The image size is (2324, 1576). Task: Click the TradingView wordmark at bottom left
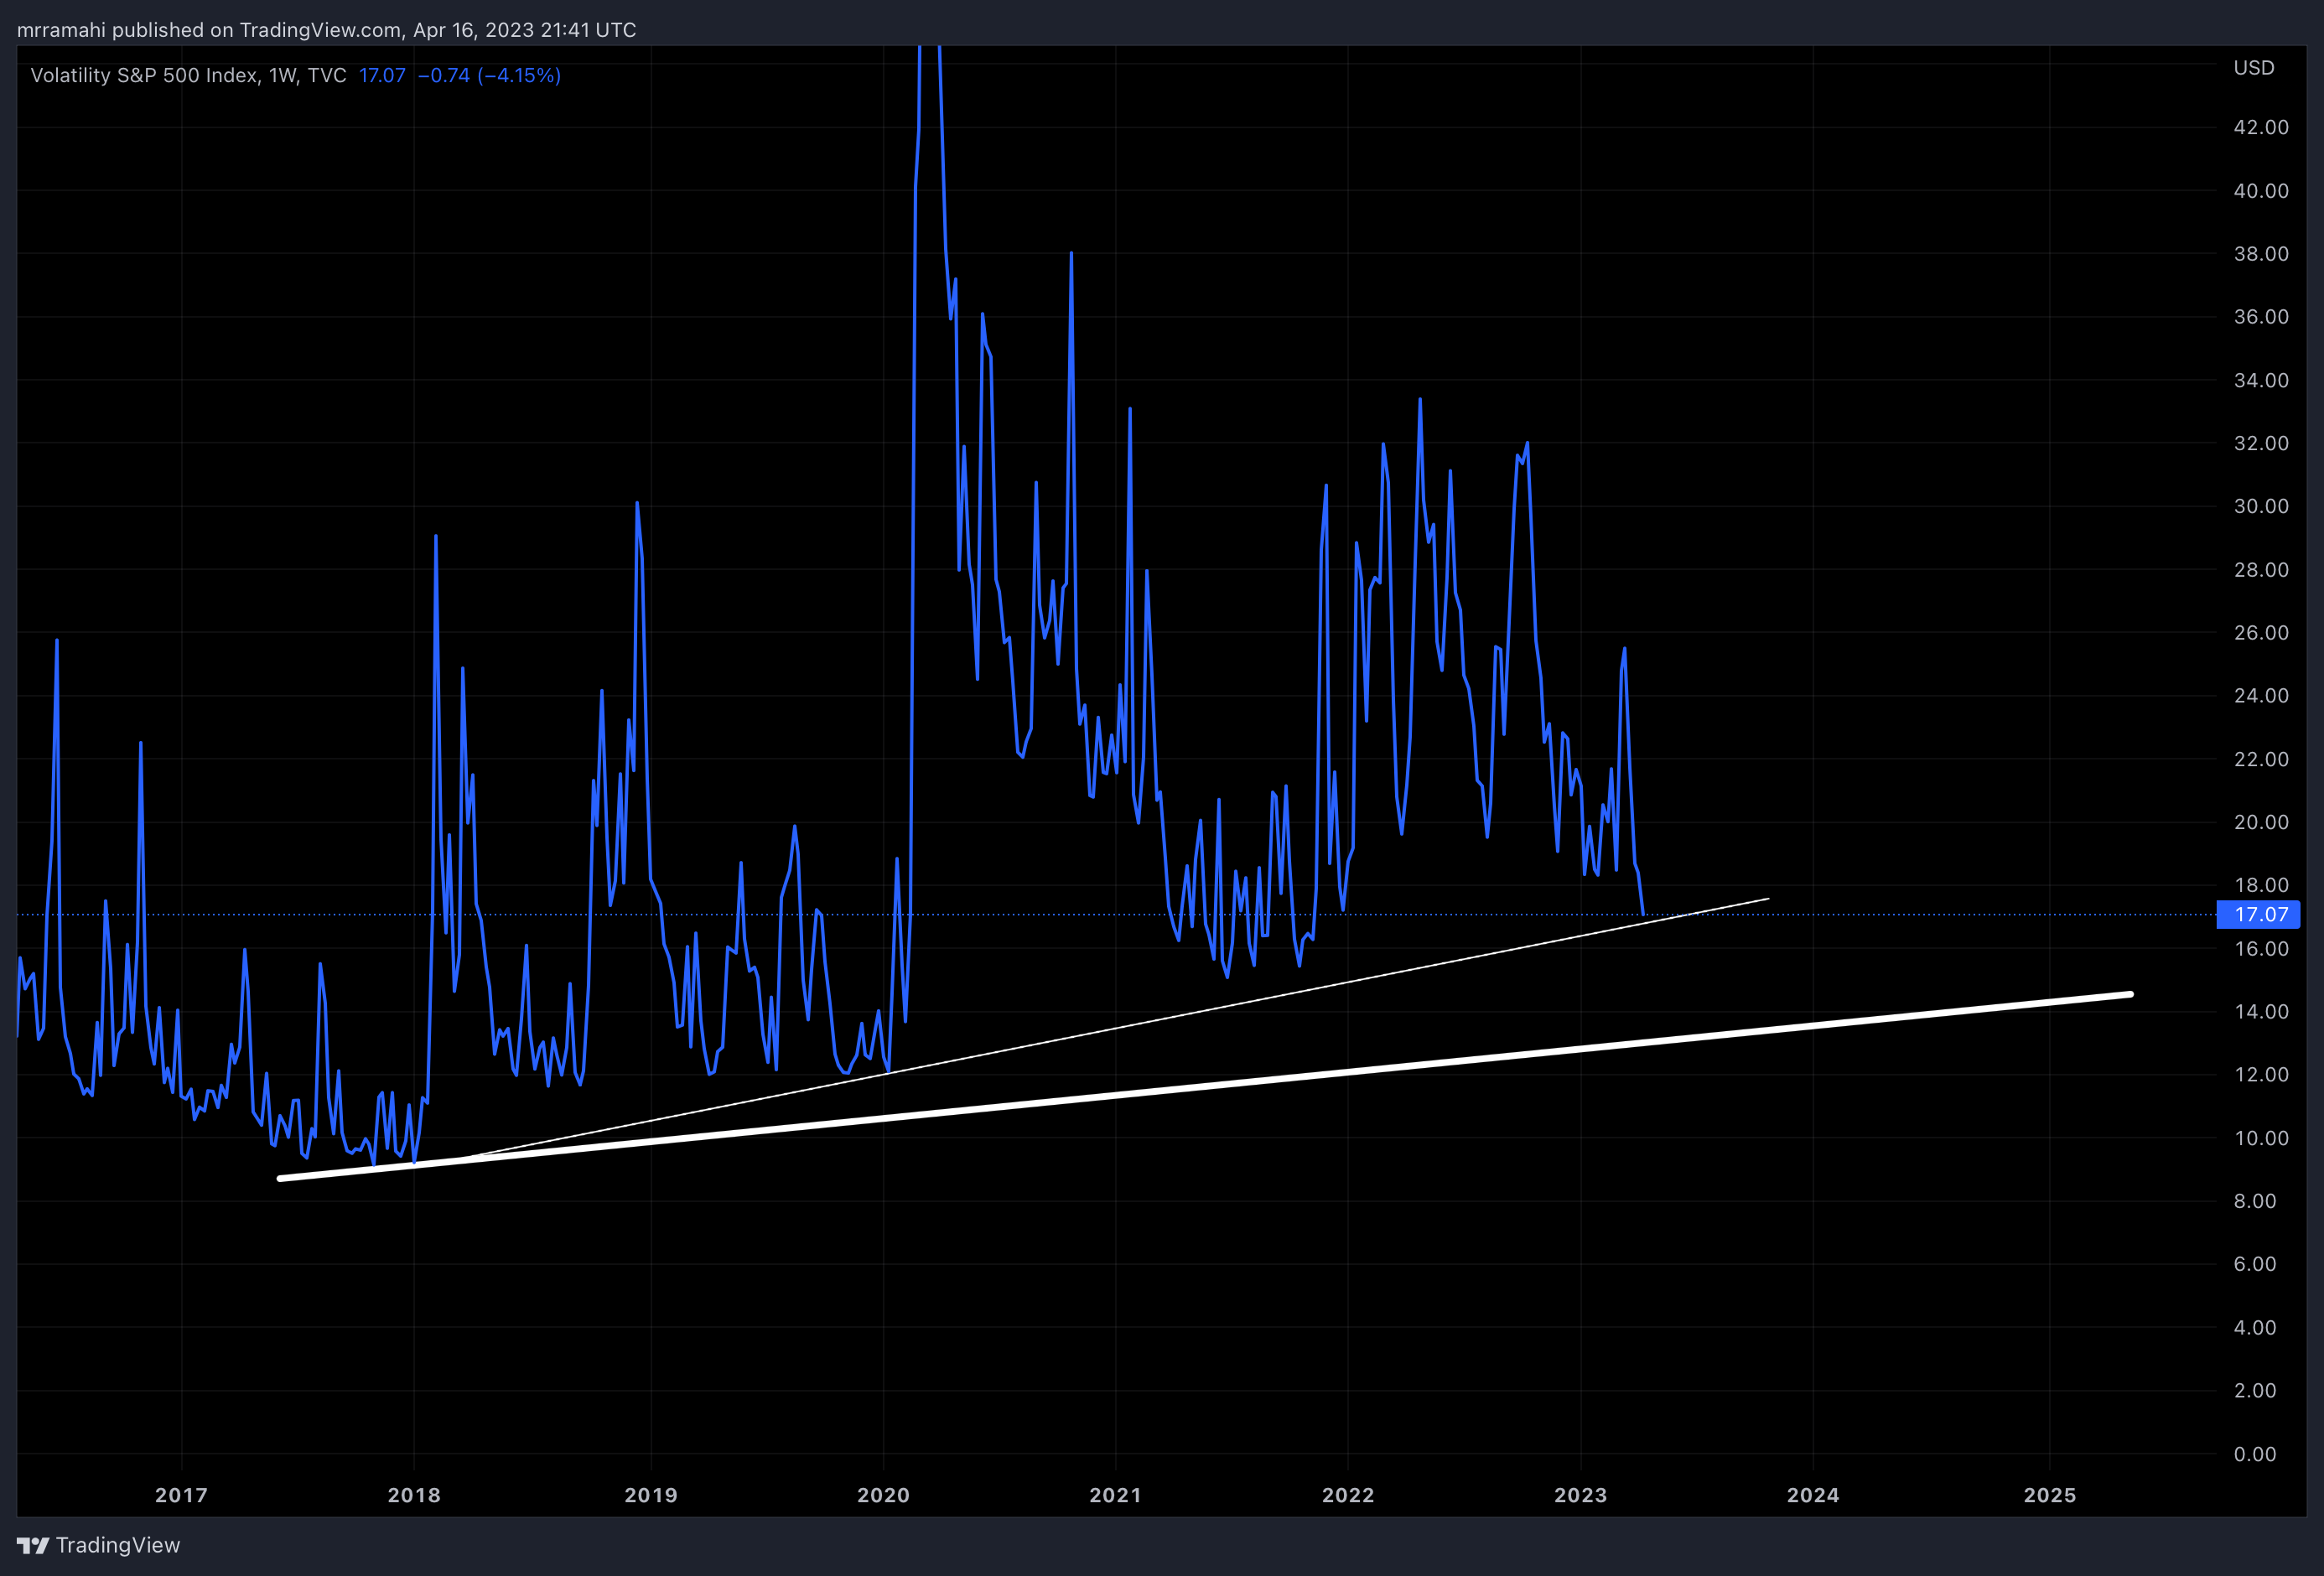pos(118,1545)
